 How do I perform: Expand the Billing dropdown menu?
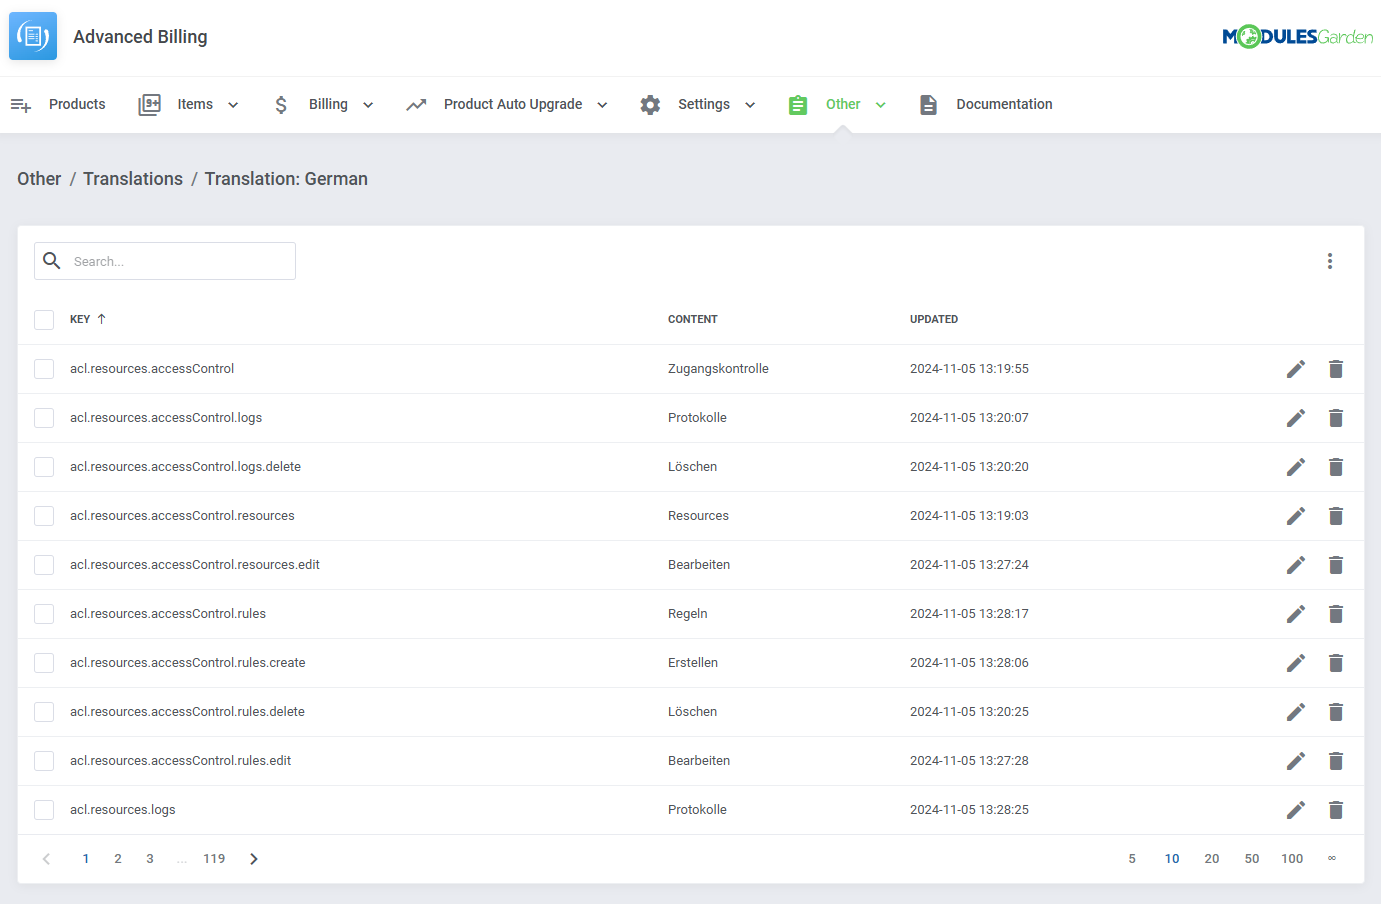click(368, 104)
